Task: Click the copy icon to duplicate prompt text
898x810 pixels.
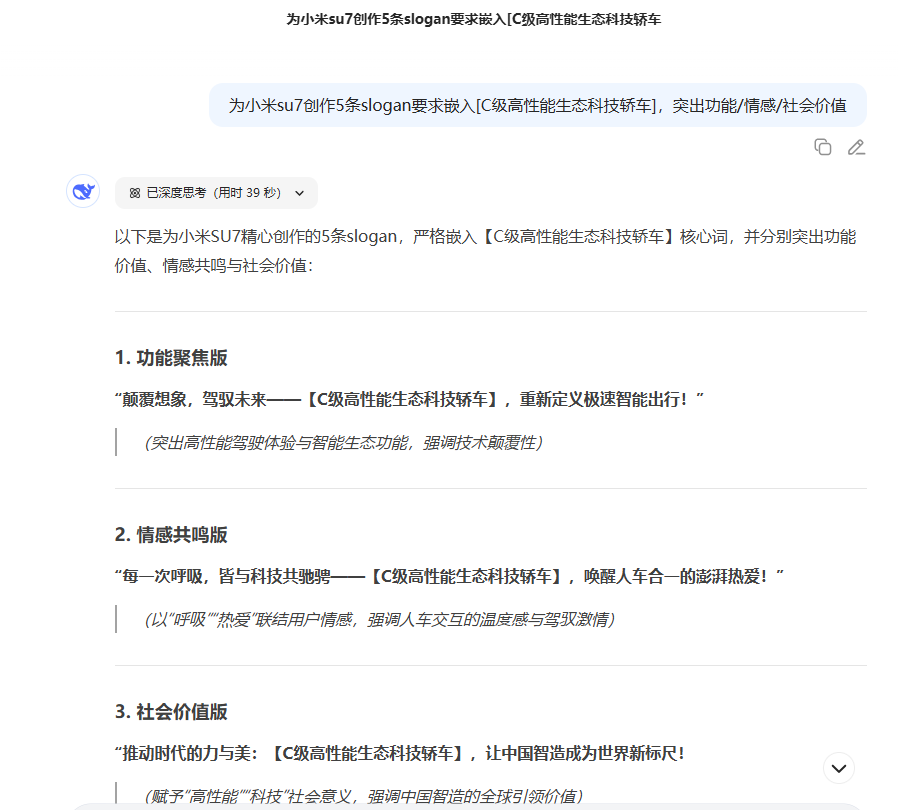Action: [x=822, y=147]
